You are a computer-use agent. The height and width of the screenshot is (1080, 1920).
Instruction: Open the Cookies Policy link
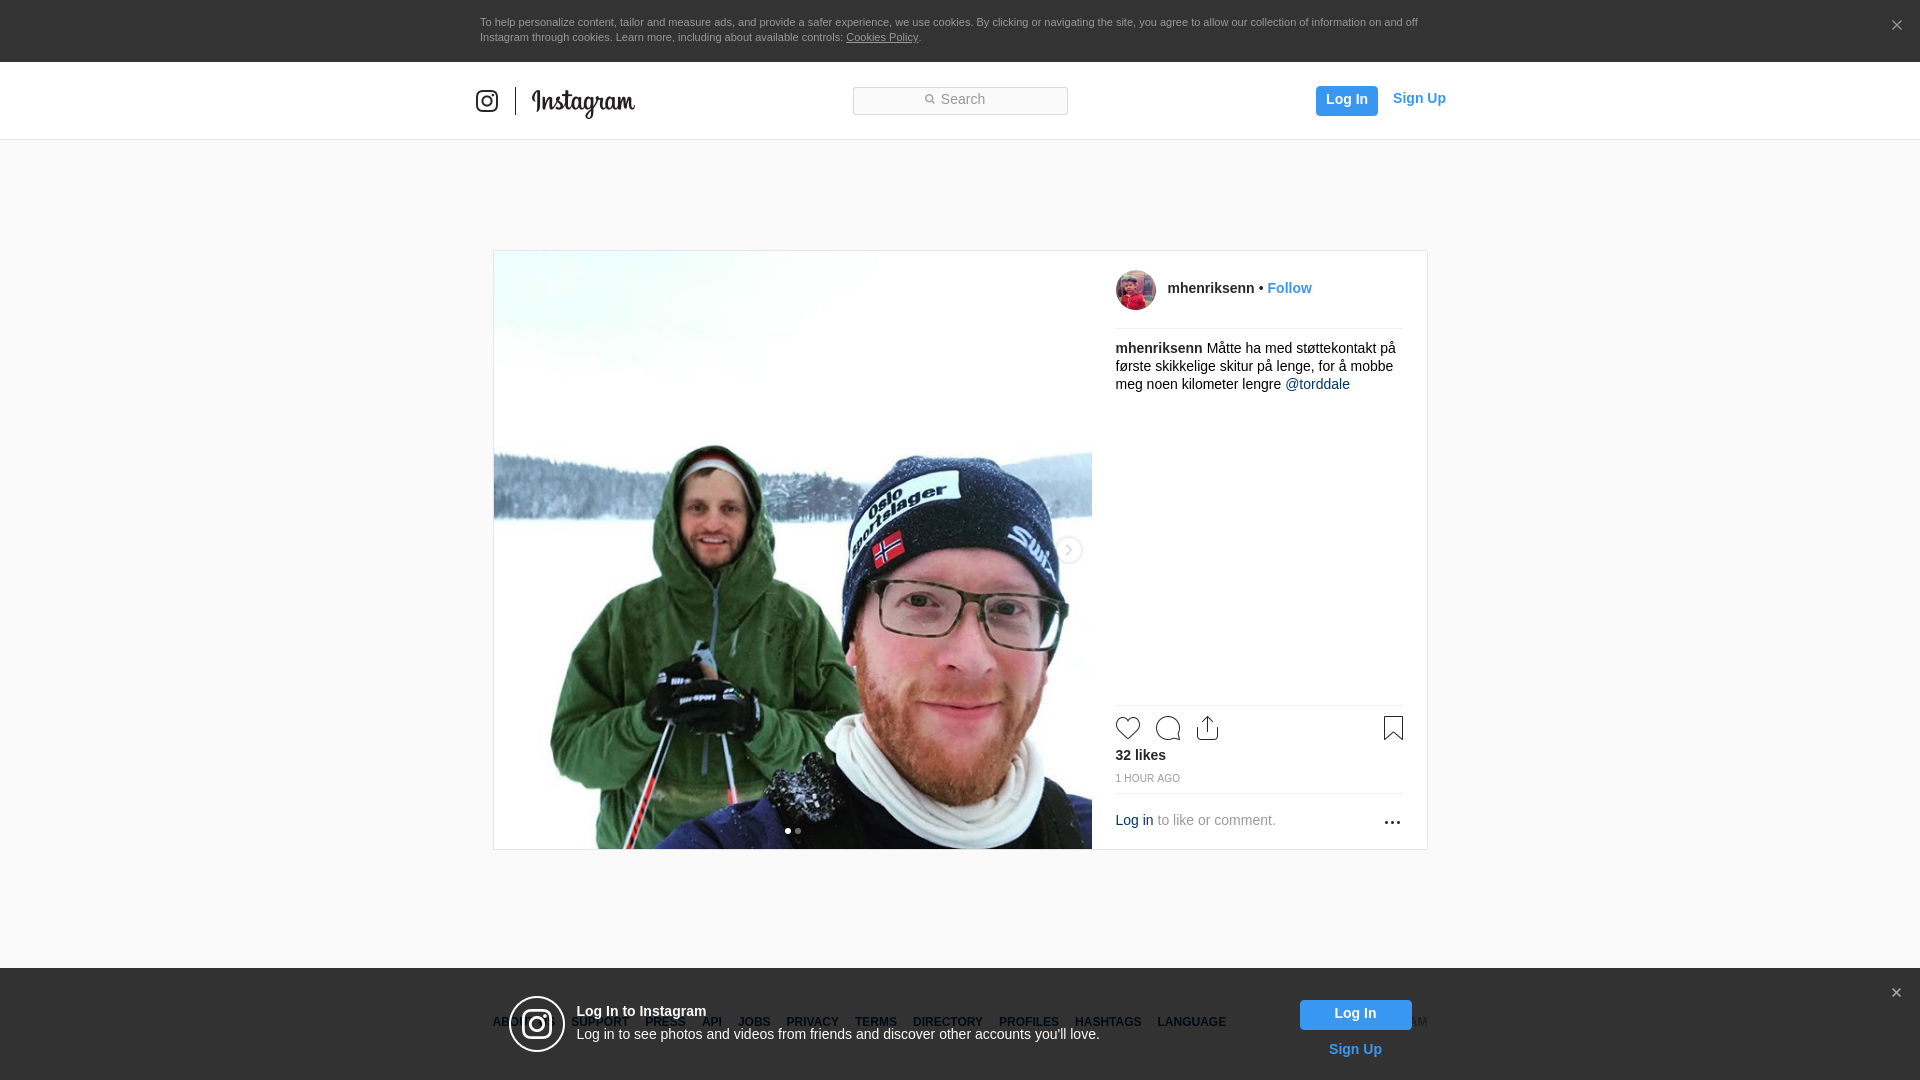pyautogui.click(x=881, y=37)
